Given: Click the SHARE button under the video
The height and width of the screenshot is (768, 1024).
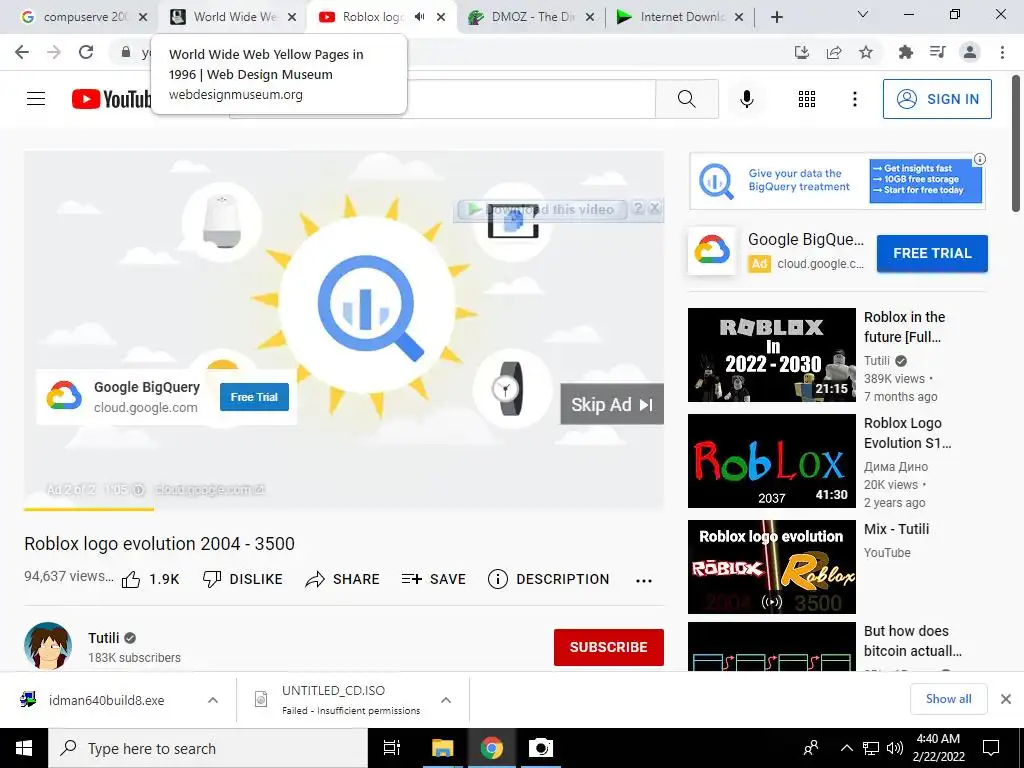Looking at the screenshot, I should click(342, 579).
